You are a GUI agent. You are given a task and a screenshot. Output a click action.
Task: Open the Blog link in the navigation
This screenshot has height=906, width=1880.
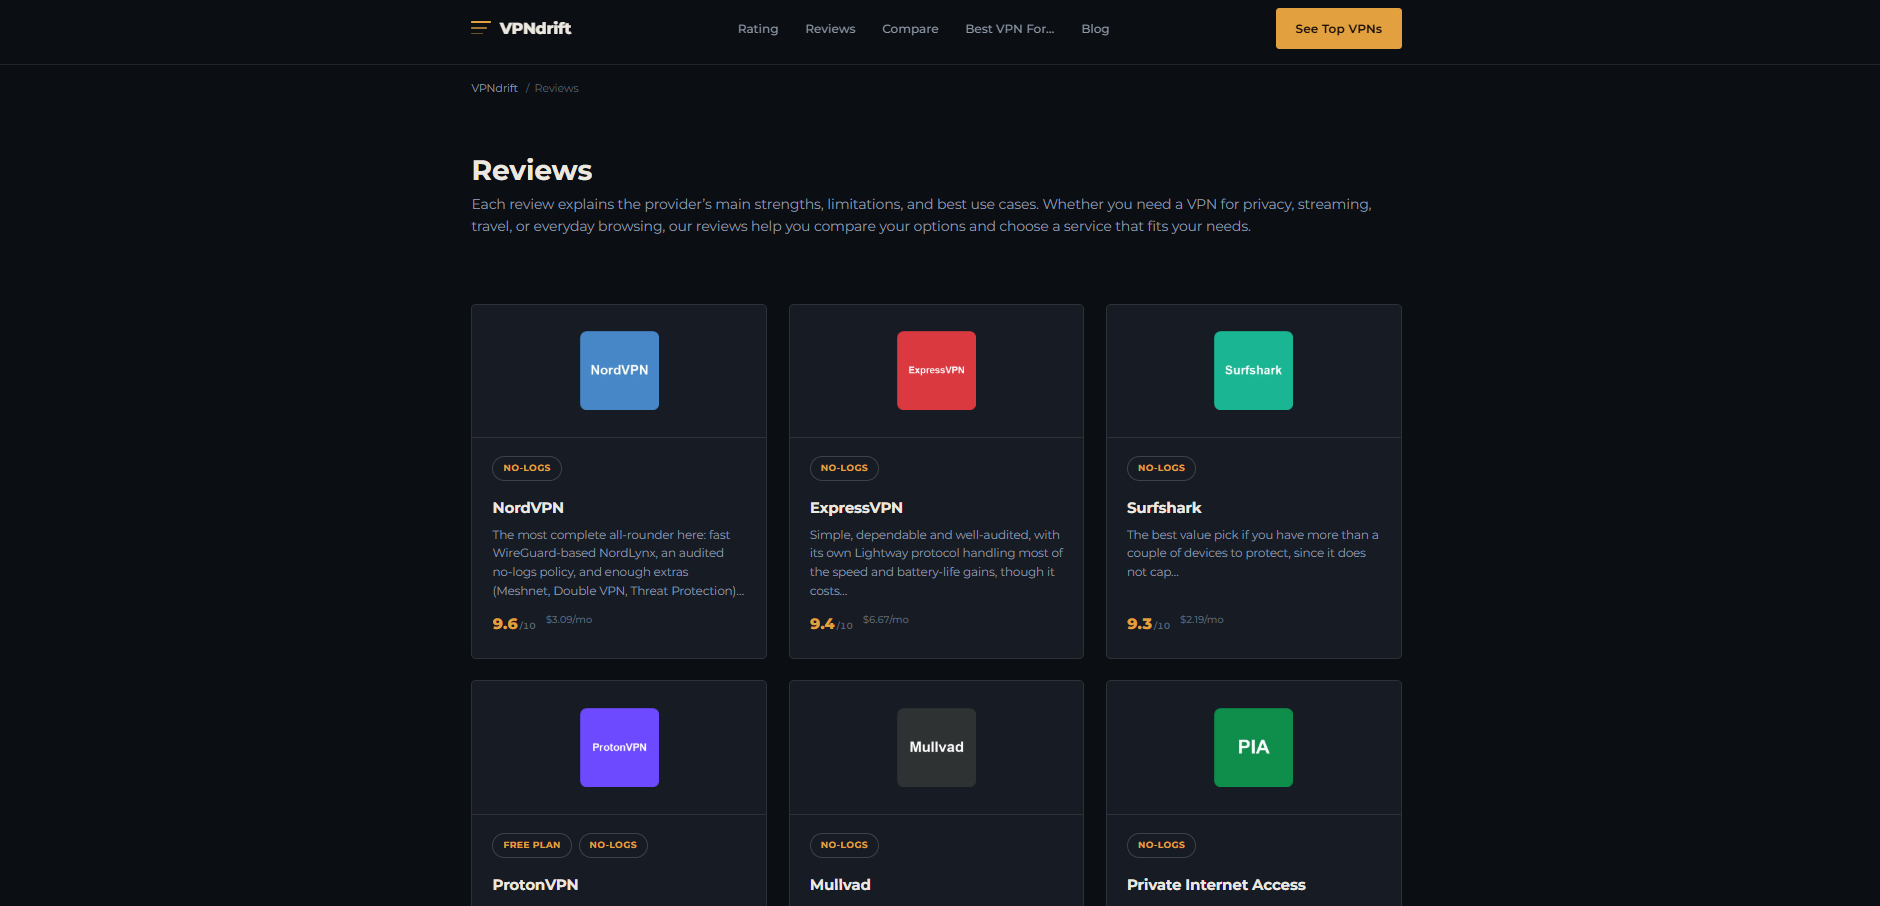tap(1095, 29)
